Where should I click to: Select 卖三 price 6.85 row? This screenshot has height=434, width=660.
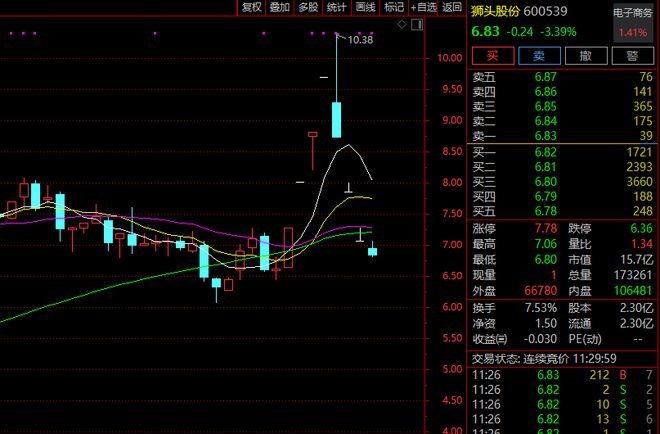pyautogui.click(x=562, y=107)
